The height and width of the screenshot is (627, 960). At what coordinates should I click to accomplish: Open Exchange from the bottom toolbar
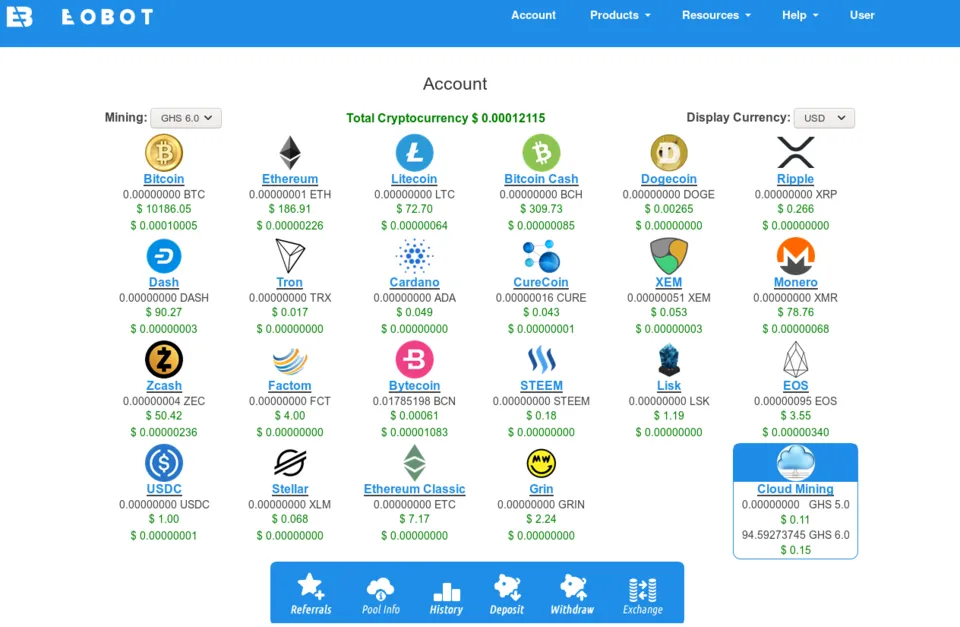coord(643,596)
